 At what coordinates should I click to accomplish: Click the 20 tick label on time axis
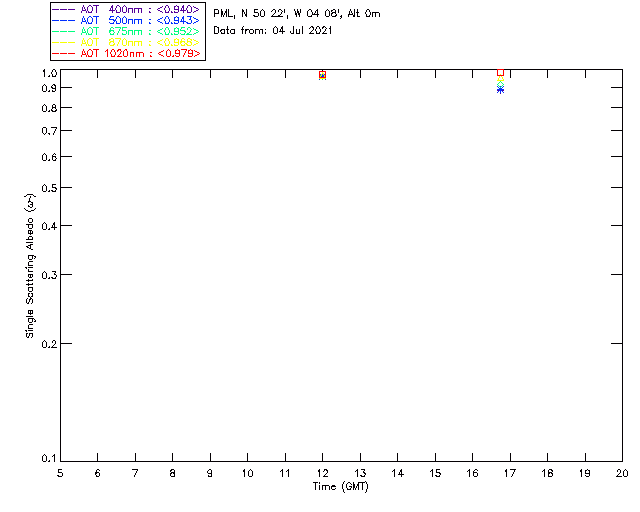621,472
